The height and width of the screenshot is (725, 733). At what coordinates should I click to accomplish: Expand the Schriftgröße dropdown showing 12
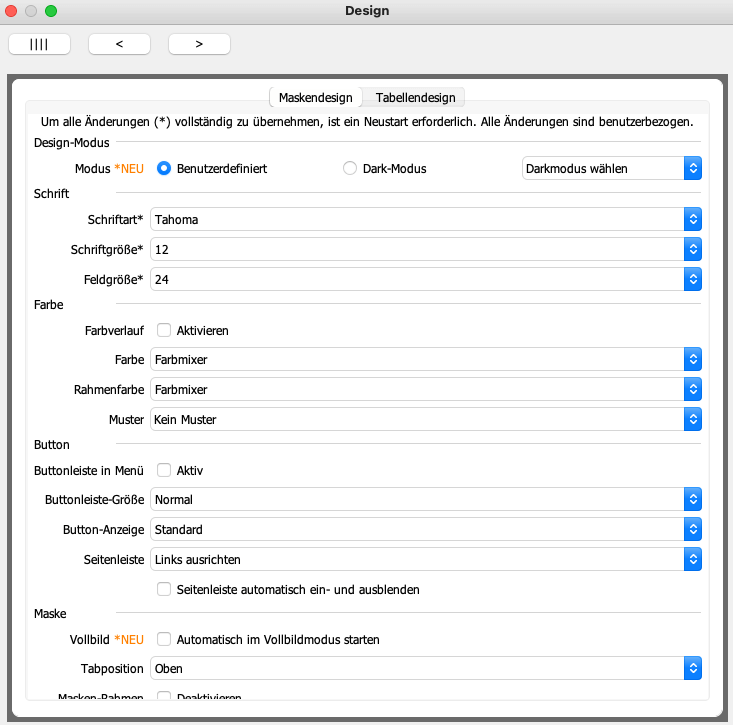click(x=426, y=249)
